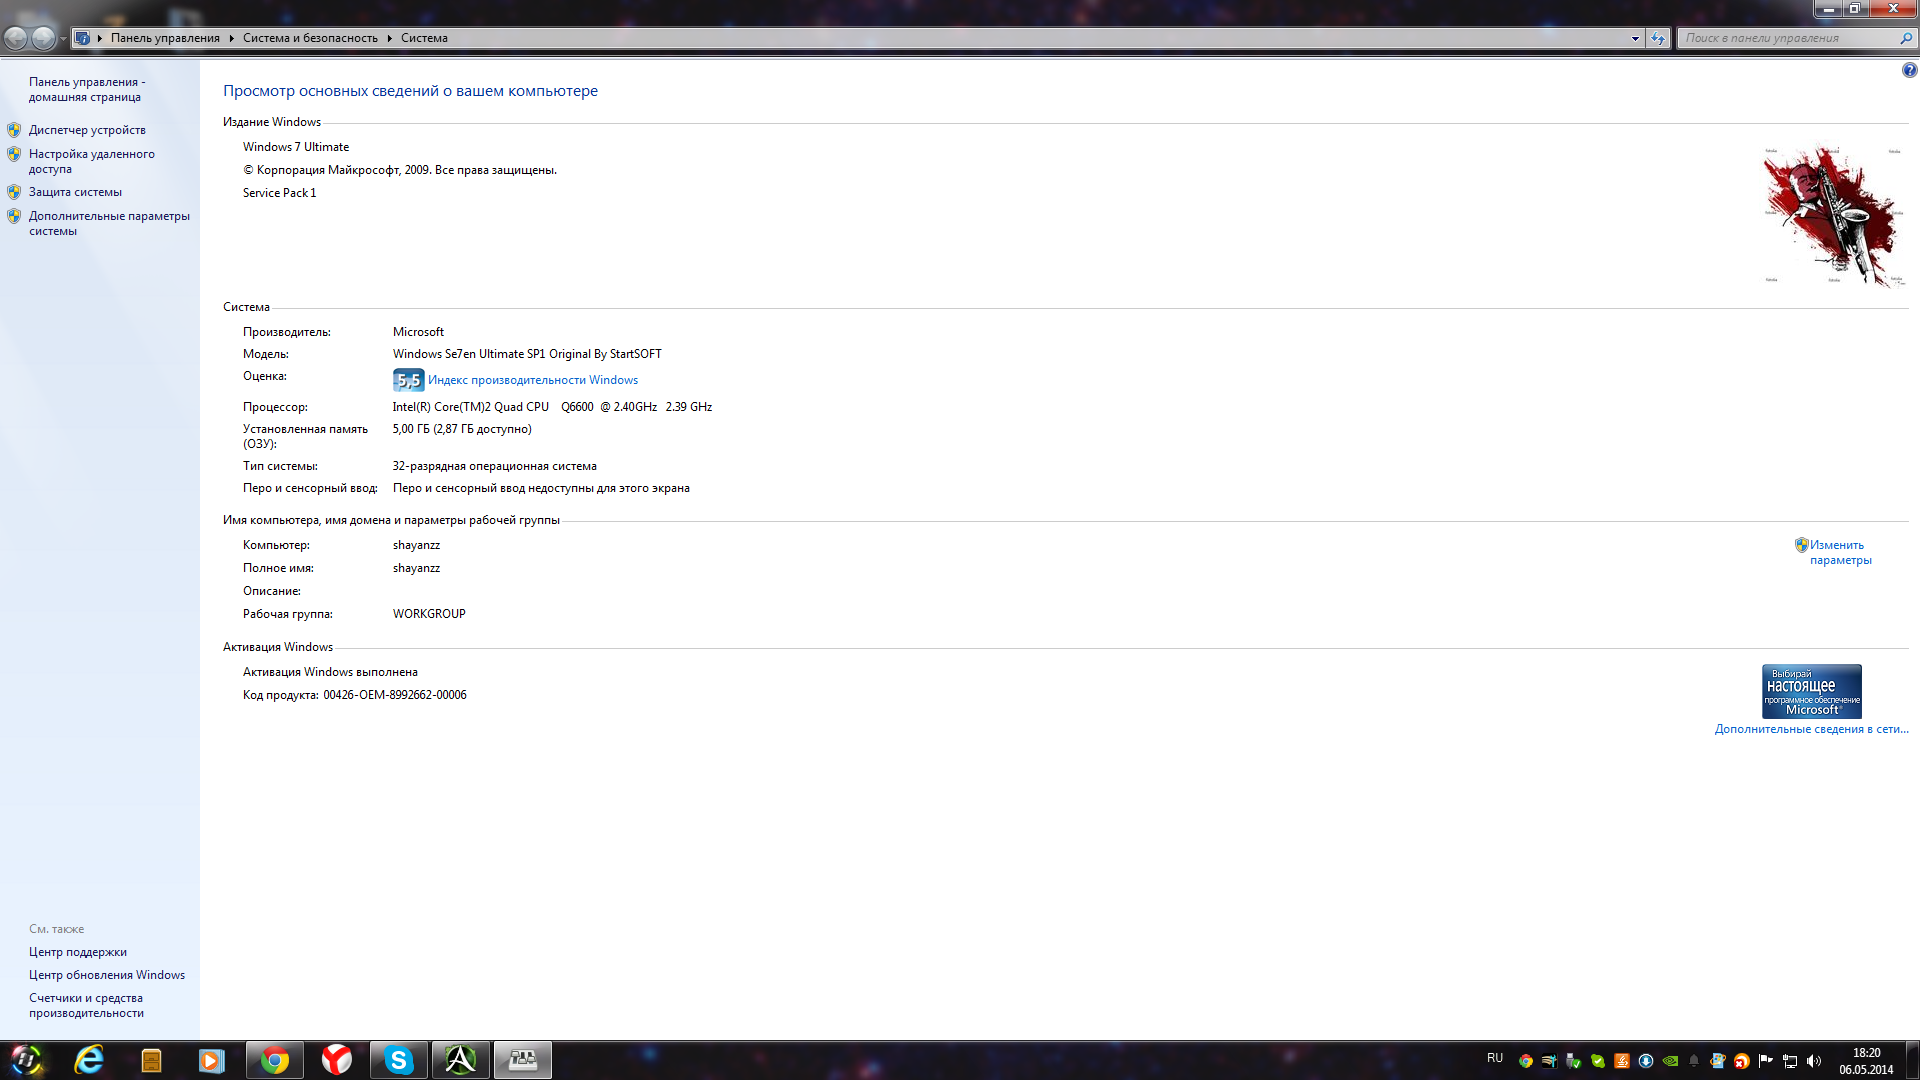This screenshot has width=1920, height=1080.
Task: Click bell notification tray icon
Action: pos(1694,1061)
